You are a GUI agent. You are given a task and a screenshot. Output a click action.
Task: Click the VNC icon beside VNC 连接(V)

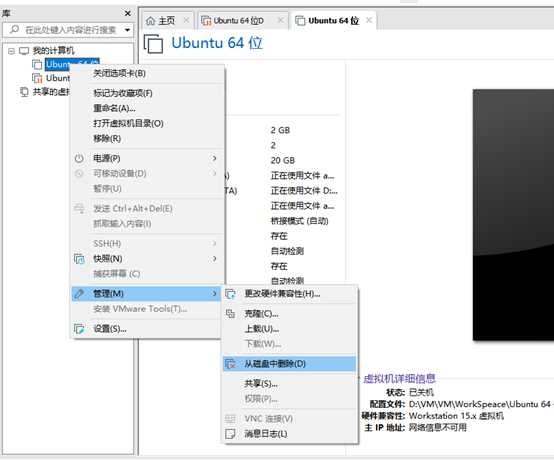(230, 419)
